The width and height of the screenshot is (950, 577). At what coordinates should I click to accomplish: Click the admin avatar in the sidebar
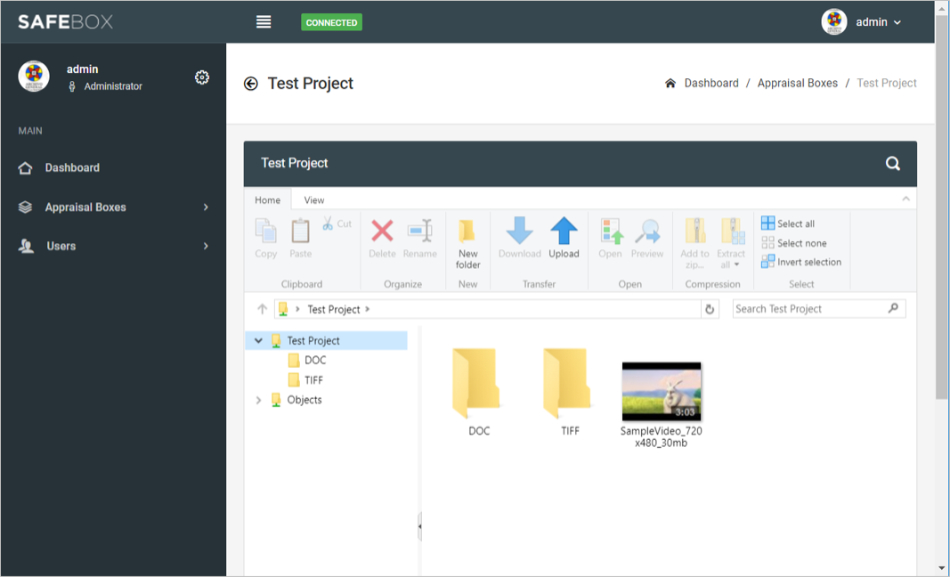(x=34, y=76)
